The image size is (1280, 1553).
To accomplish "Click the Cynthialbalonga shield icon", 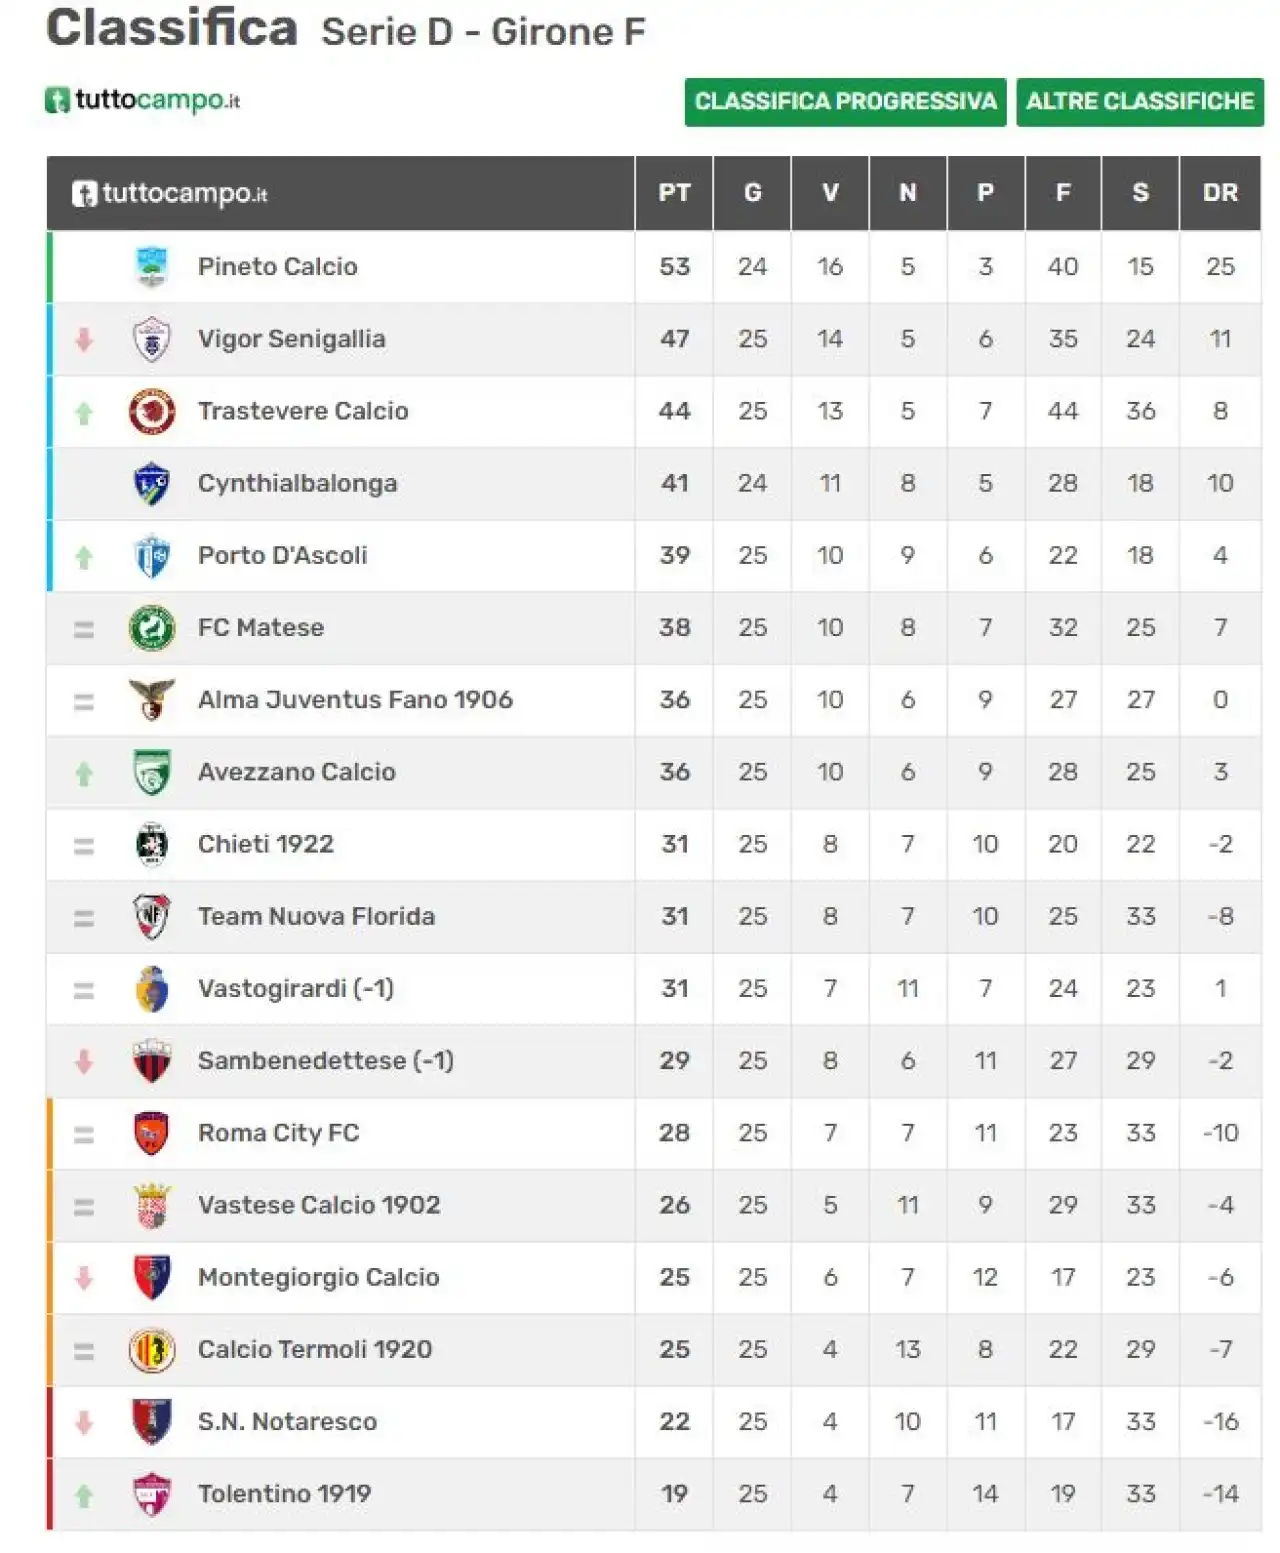I will pyautogui.click(x=152, y=484).
